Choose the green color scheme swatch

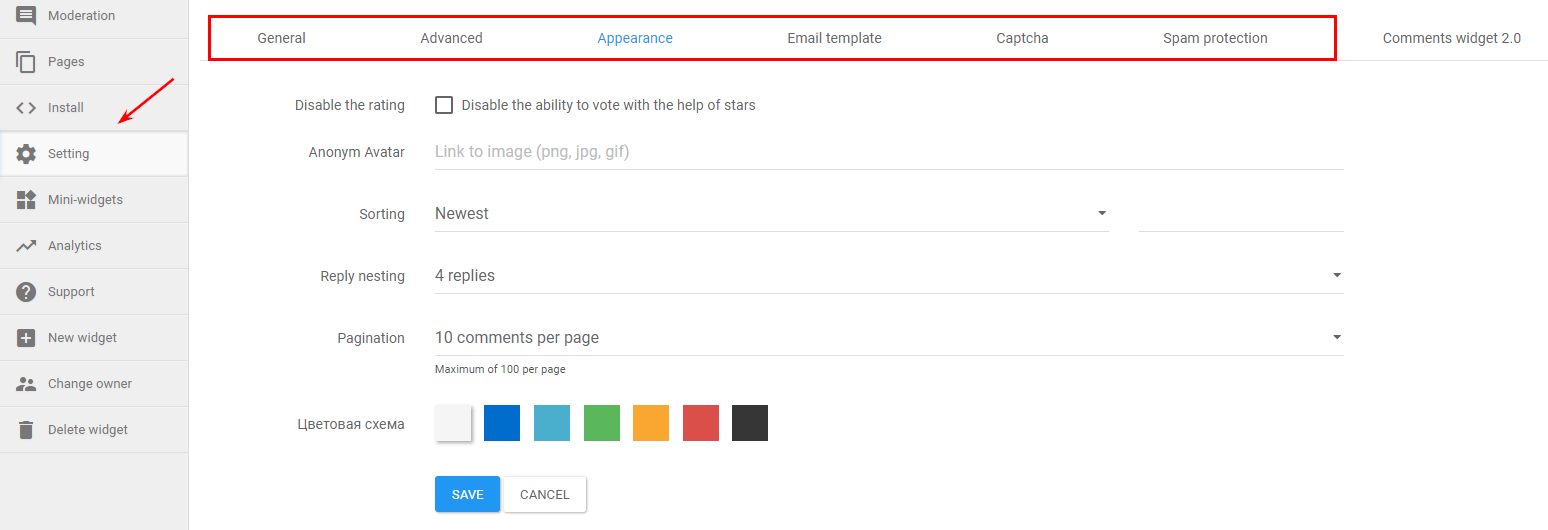click(602, 423)
